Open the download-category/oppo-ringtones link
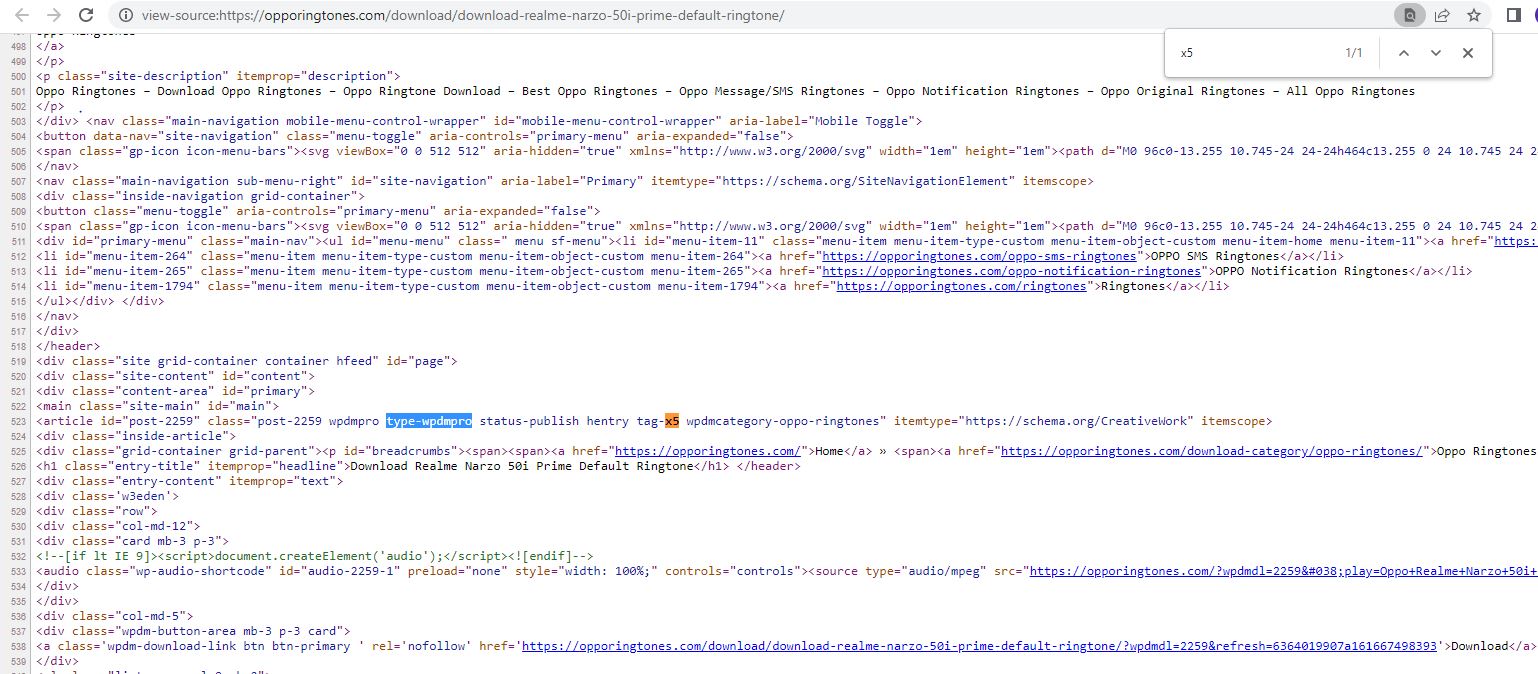The height and width of the screenshot is (674, 1538). [1211, 451]
